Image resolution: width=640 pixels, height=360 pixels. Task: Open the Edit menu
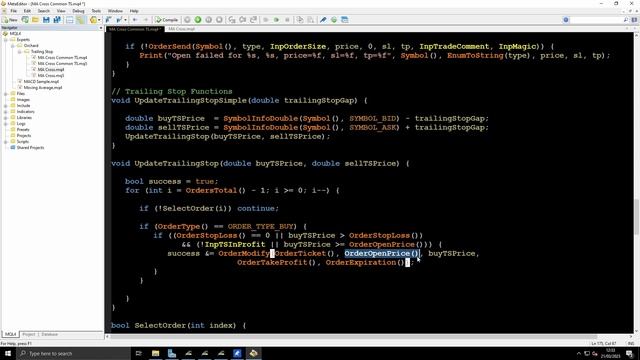click(27, 11)
